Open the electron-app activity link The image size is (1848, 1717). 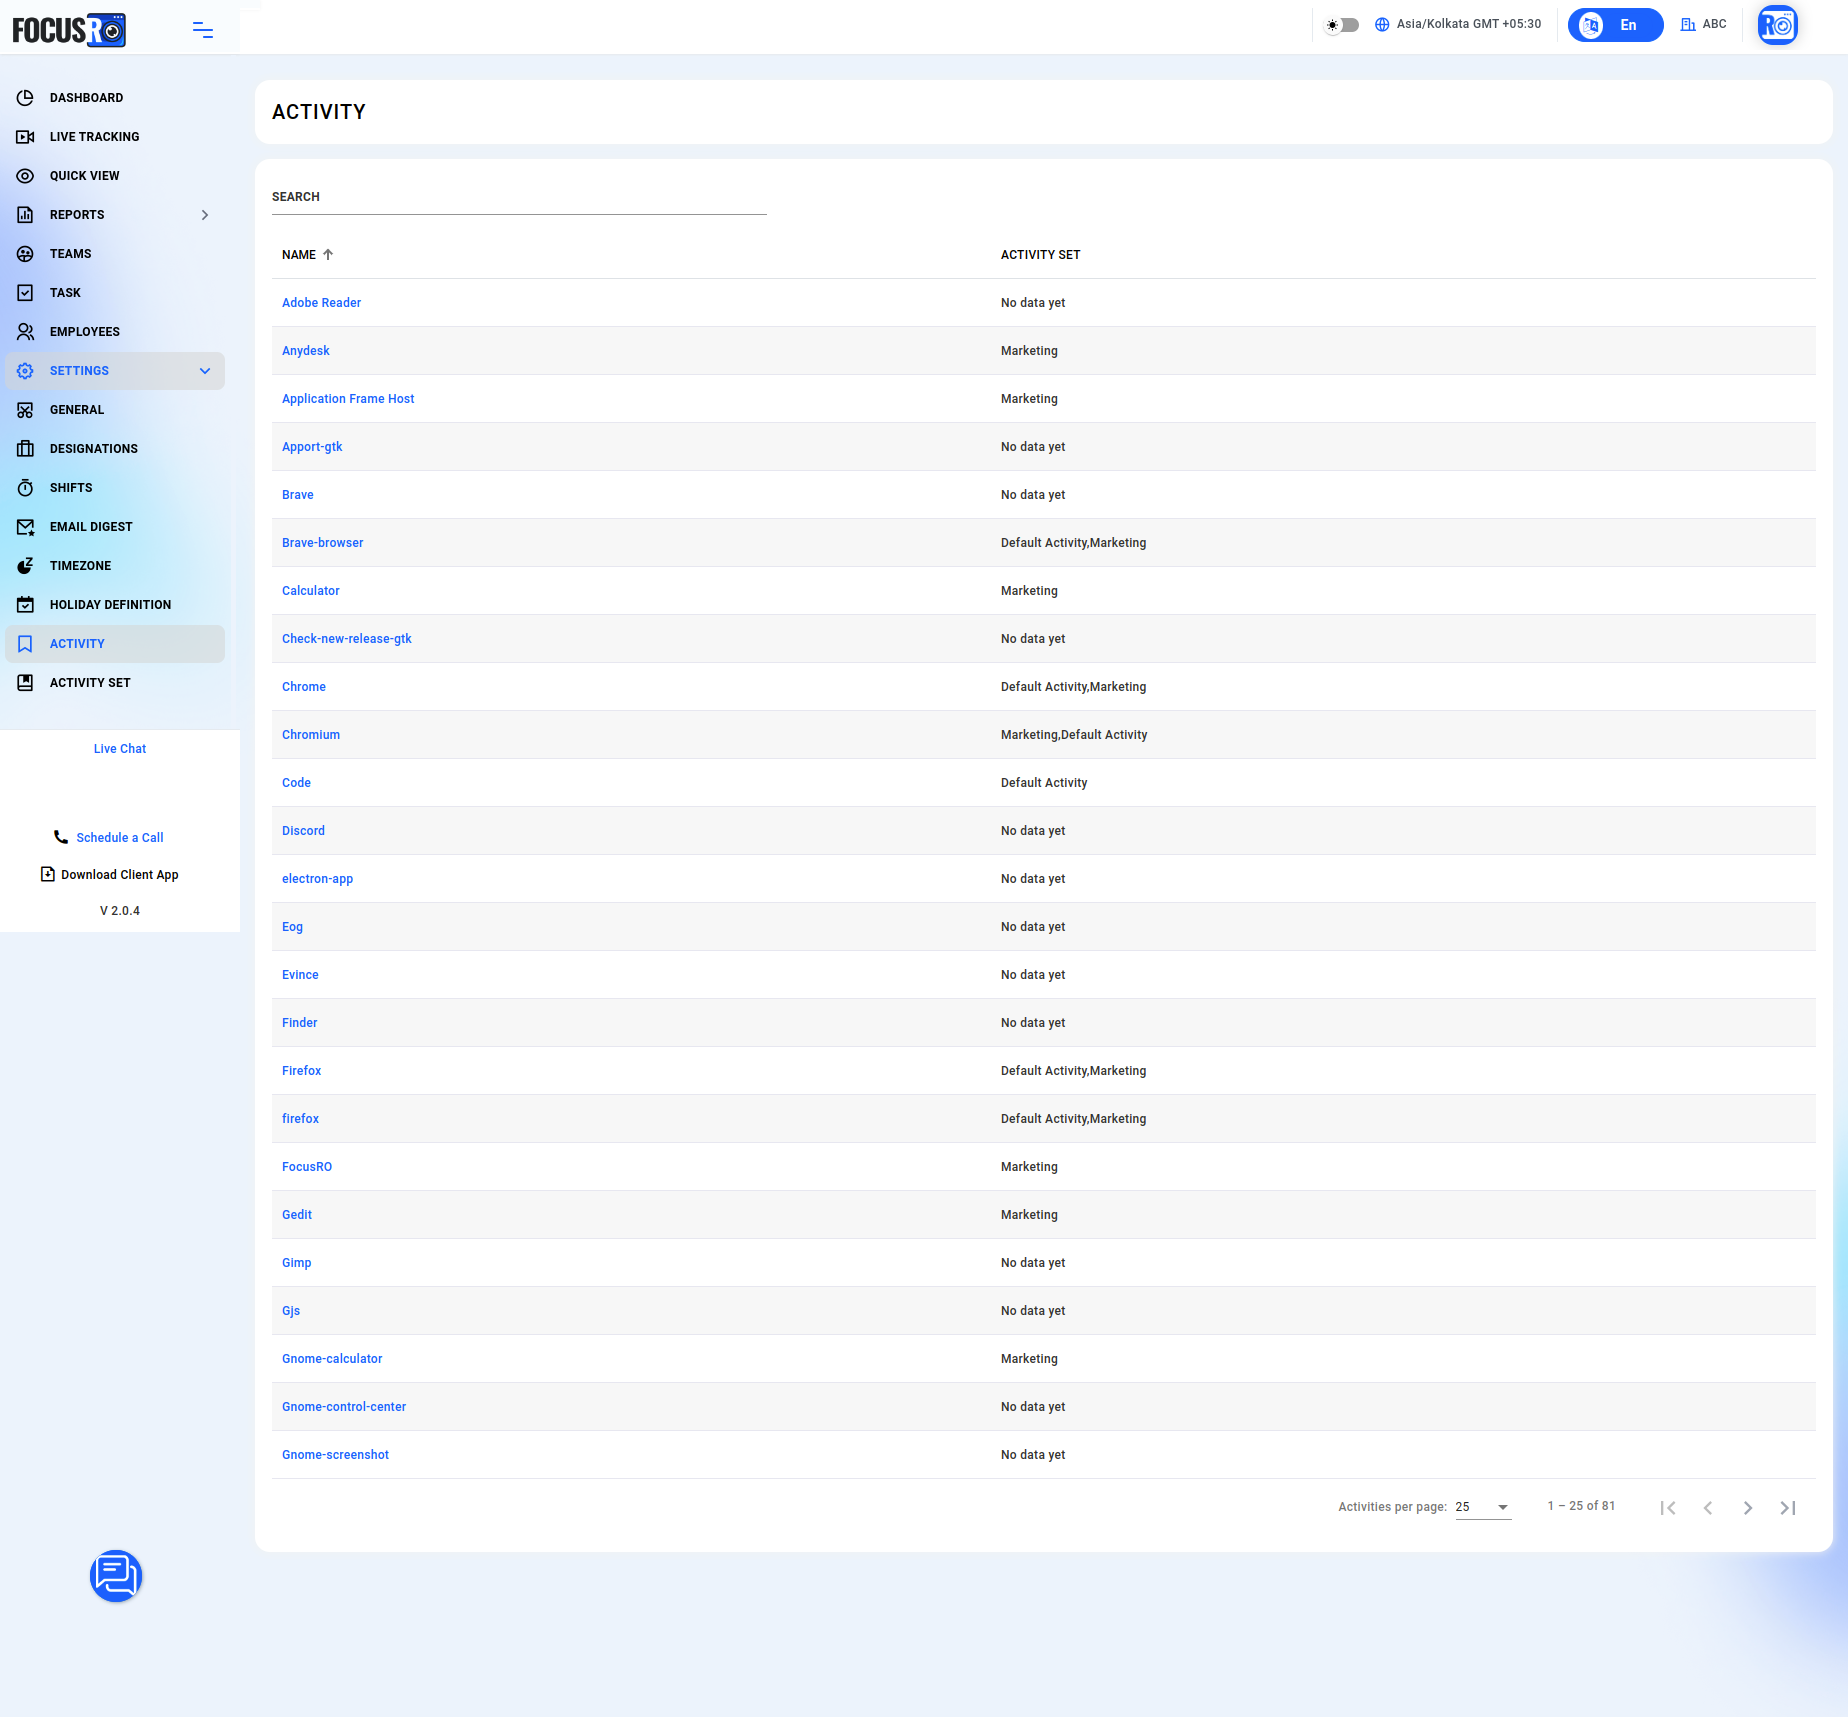point(318,879)
